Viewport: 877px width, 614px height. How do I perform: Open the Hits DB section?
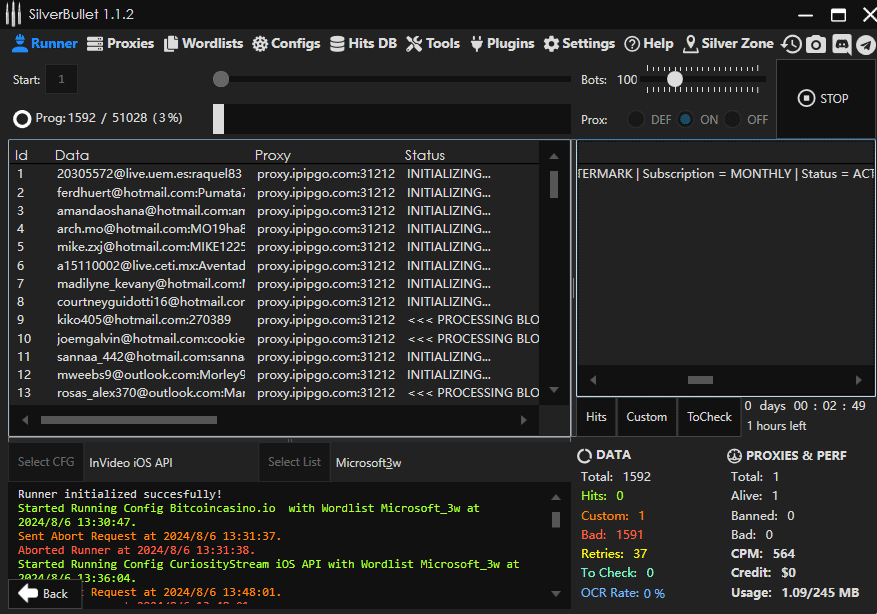coord(364,44)
